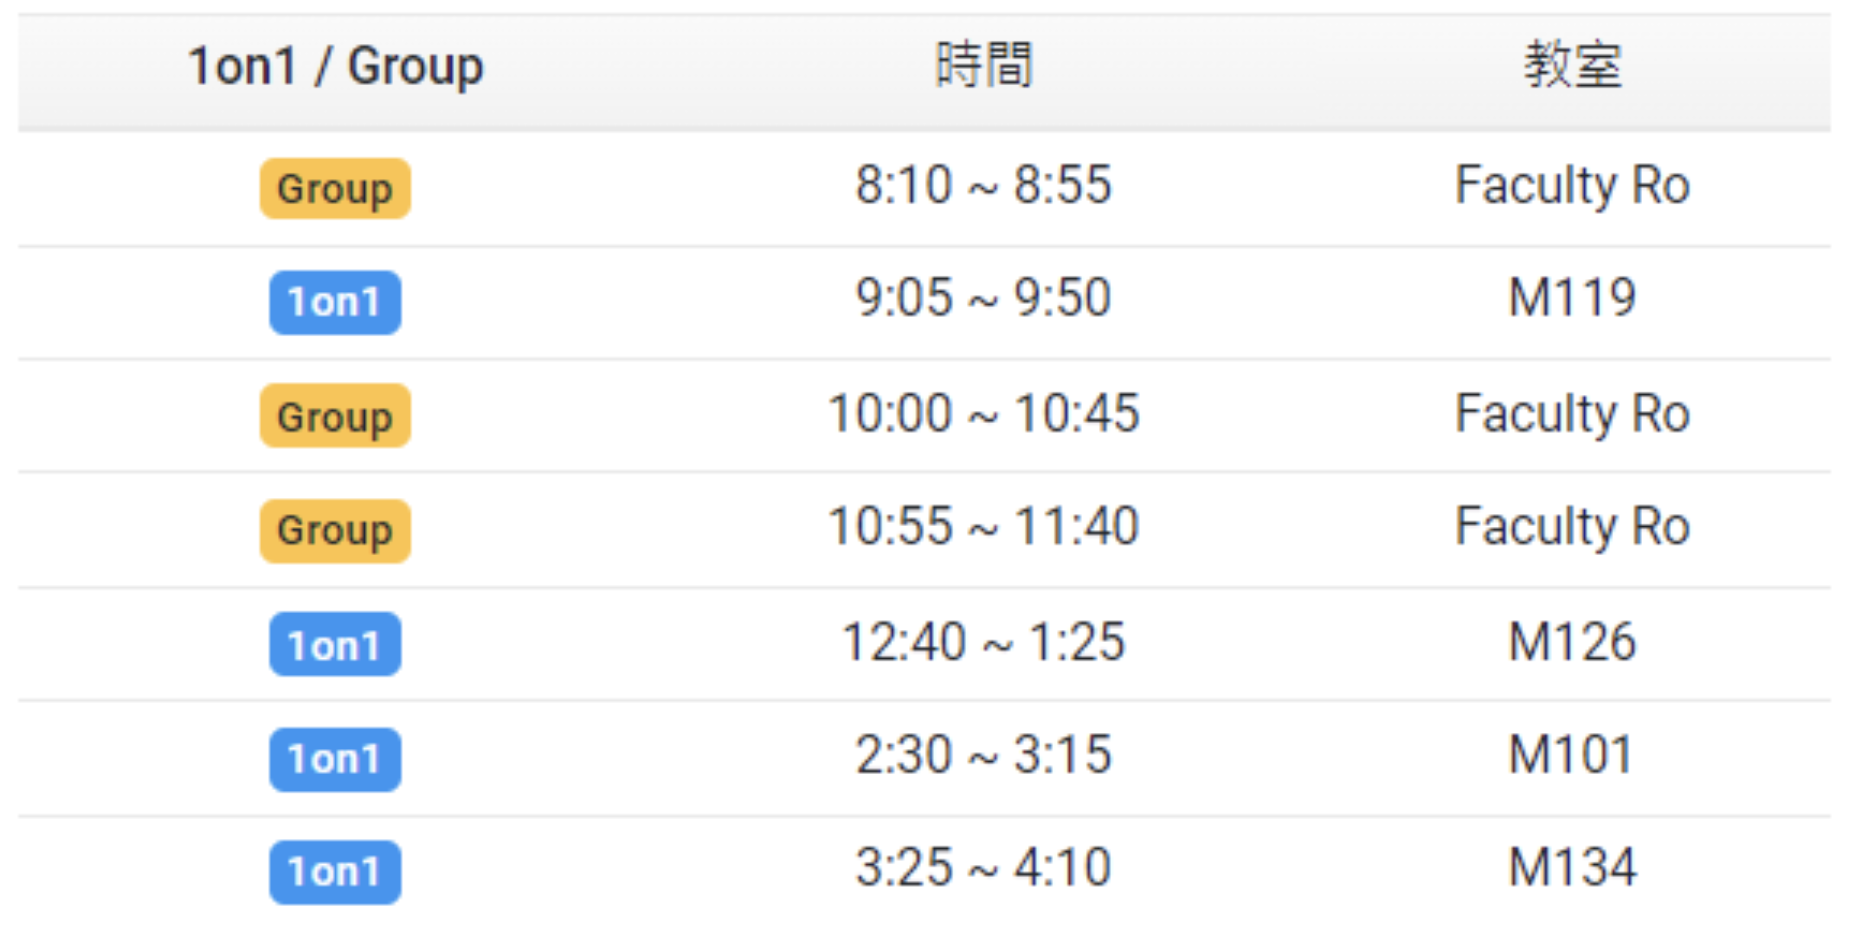Click the 8:10 ~ 8:55 time slot

[983, 185]
